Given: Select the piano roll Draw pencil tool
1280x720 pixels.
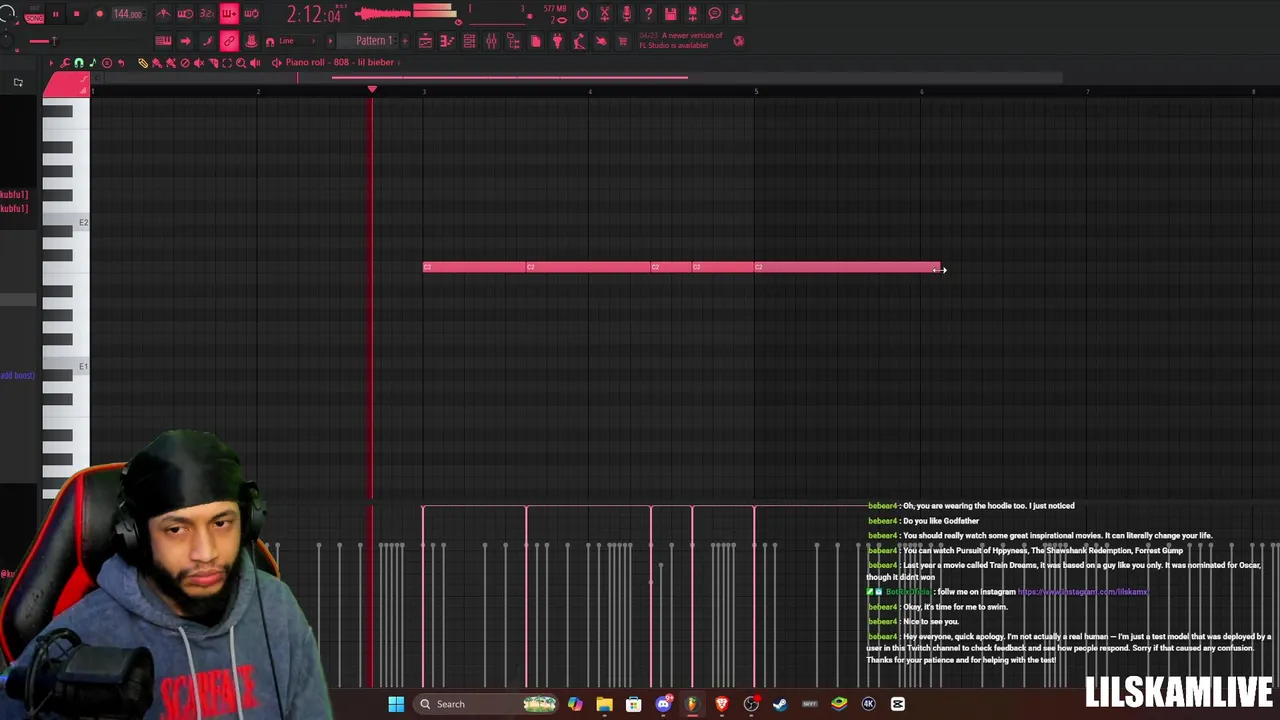Looking at the screenshot, I should [143, 63].
